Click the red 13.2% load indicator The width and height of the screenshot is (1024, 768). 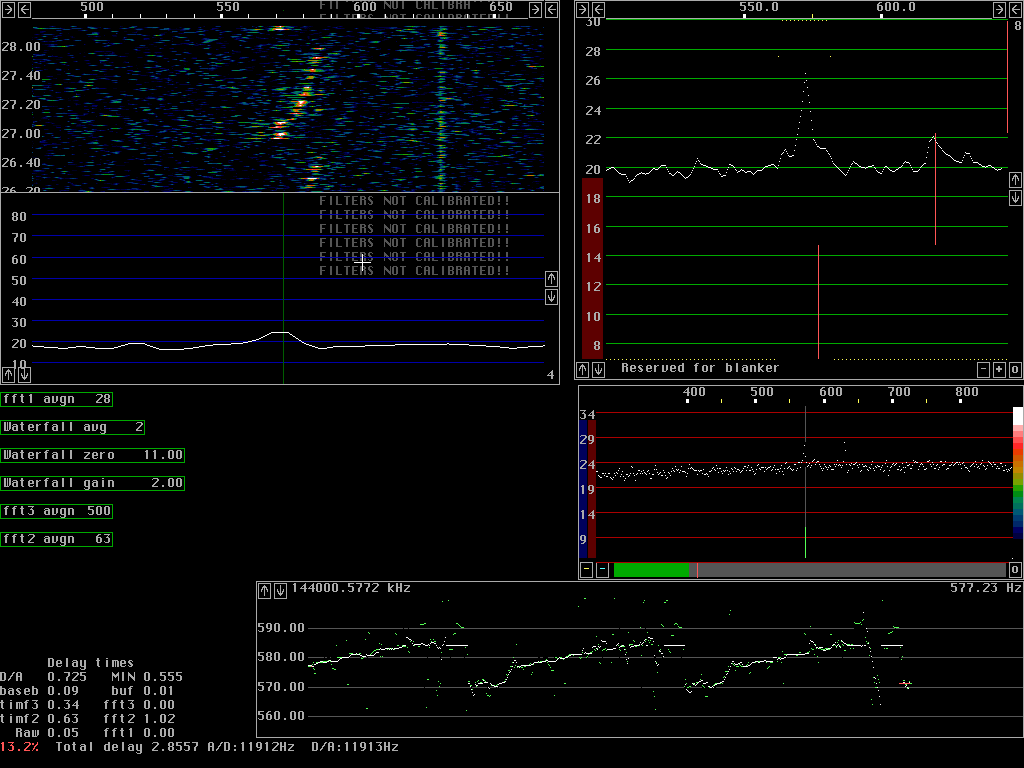[20, 746]
